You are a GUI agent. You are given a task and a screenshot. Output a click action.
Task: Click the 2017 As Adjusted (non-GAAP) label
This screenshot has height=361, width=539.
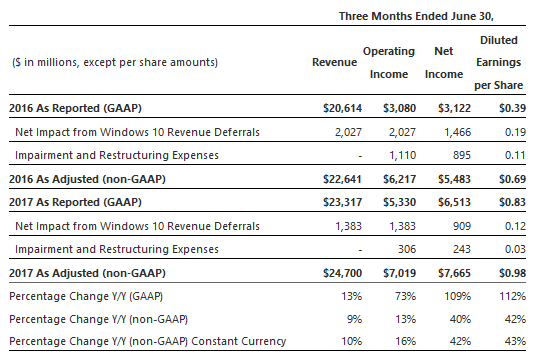click(x=87, y=273)
